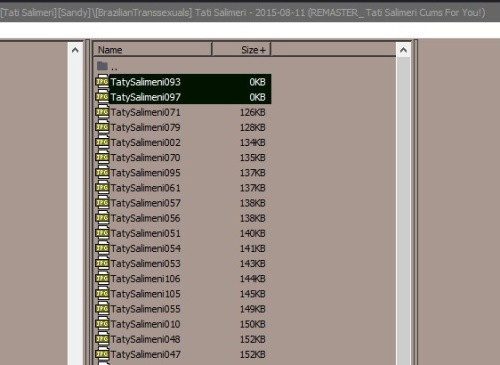Select file TatySalimeni079 in the list
This screenshot has width=500, height=365.
(145, 127)
